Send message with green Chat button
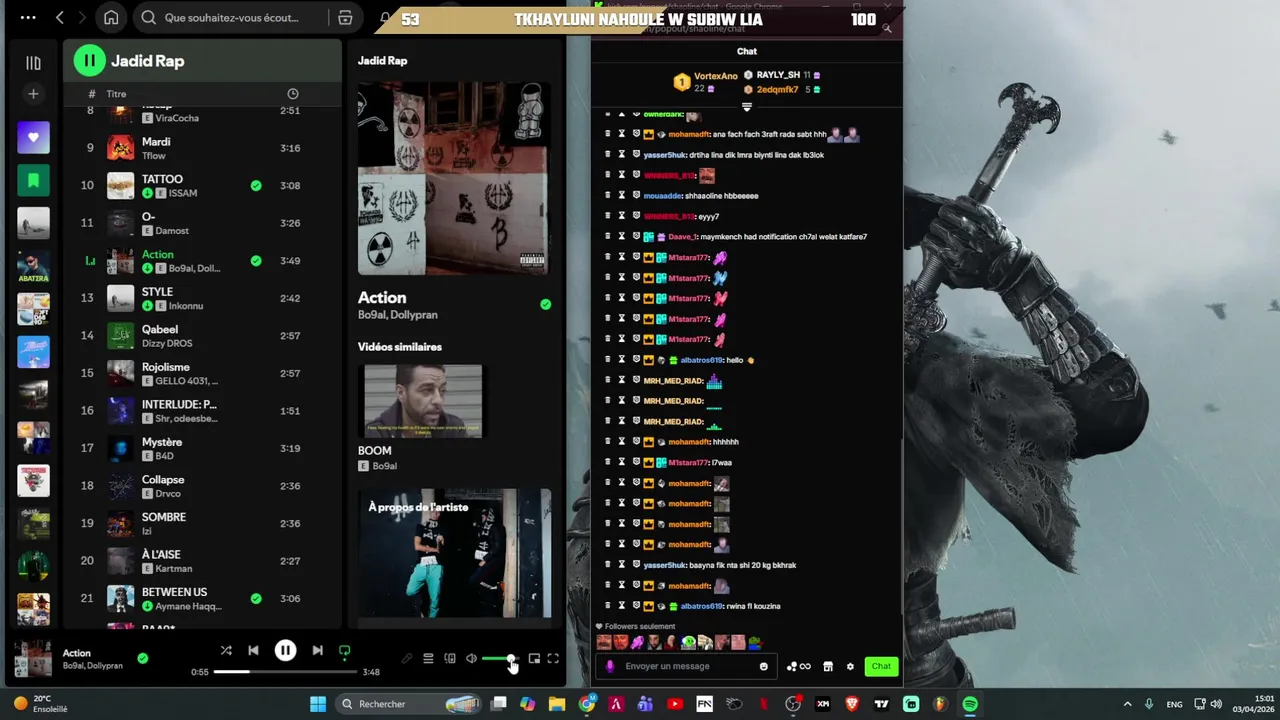 881,666
